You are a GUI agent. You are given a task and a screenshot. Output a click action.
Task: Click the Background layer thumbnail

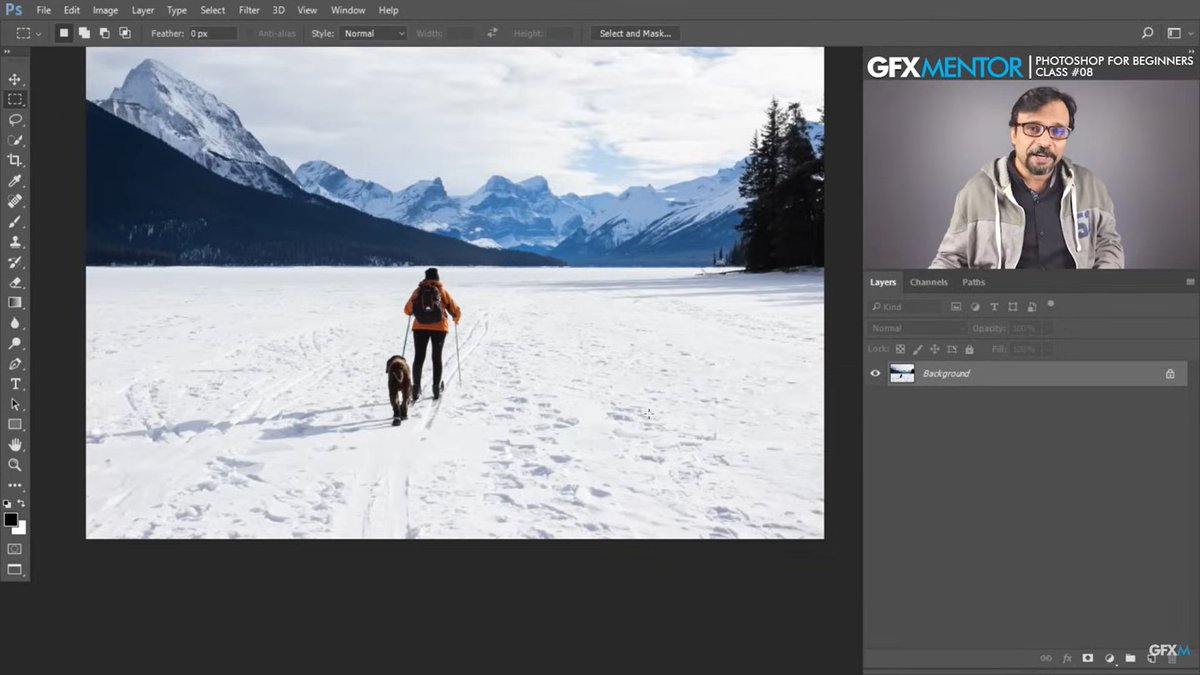[902, 374]
